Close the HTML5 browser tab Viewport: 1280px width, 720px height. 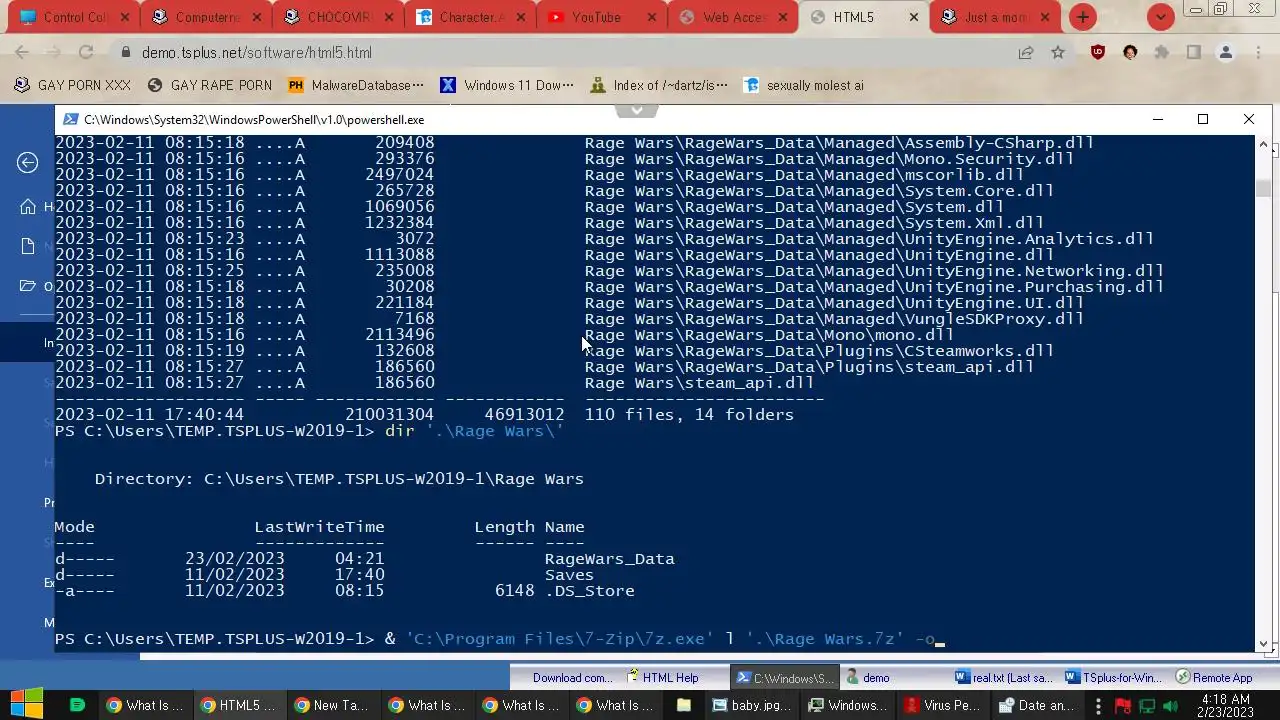[x=914, y=17]
